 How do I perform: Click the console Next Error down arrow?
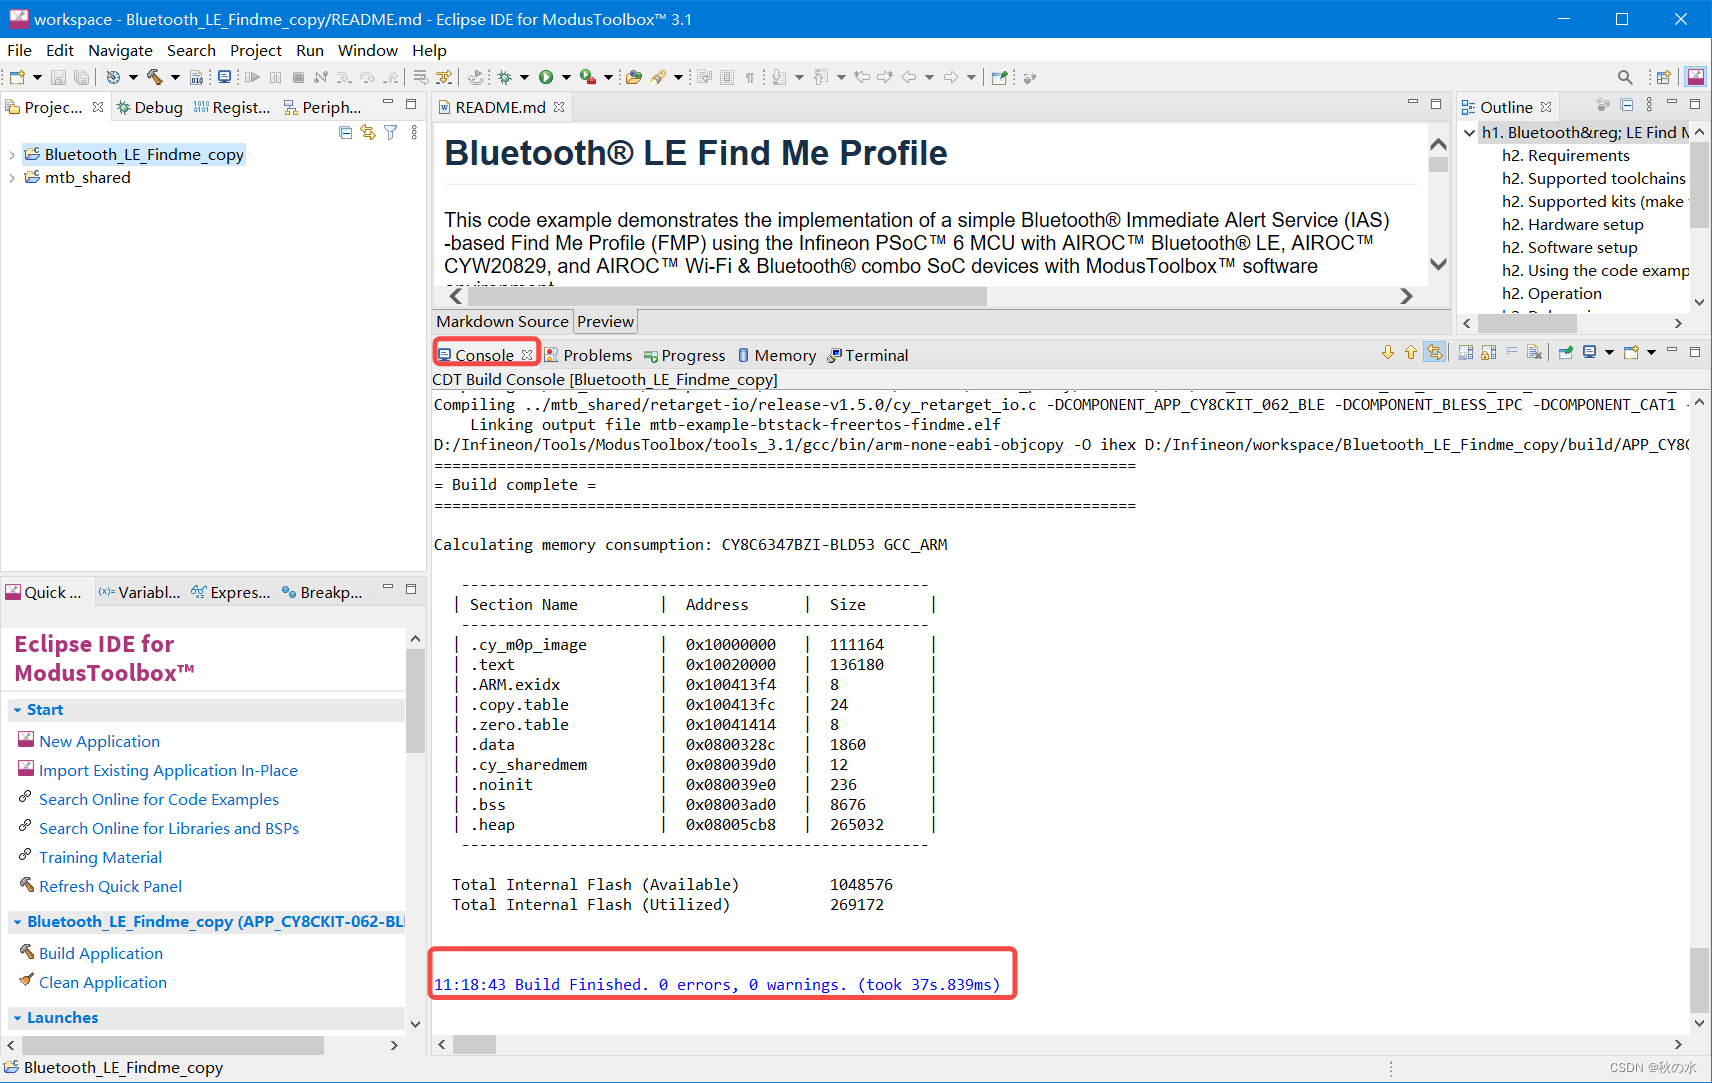[1388, 352]
